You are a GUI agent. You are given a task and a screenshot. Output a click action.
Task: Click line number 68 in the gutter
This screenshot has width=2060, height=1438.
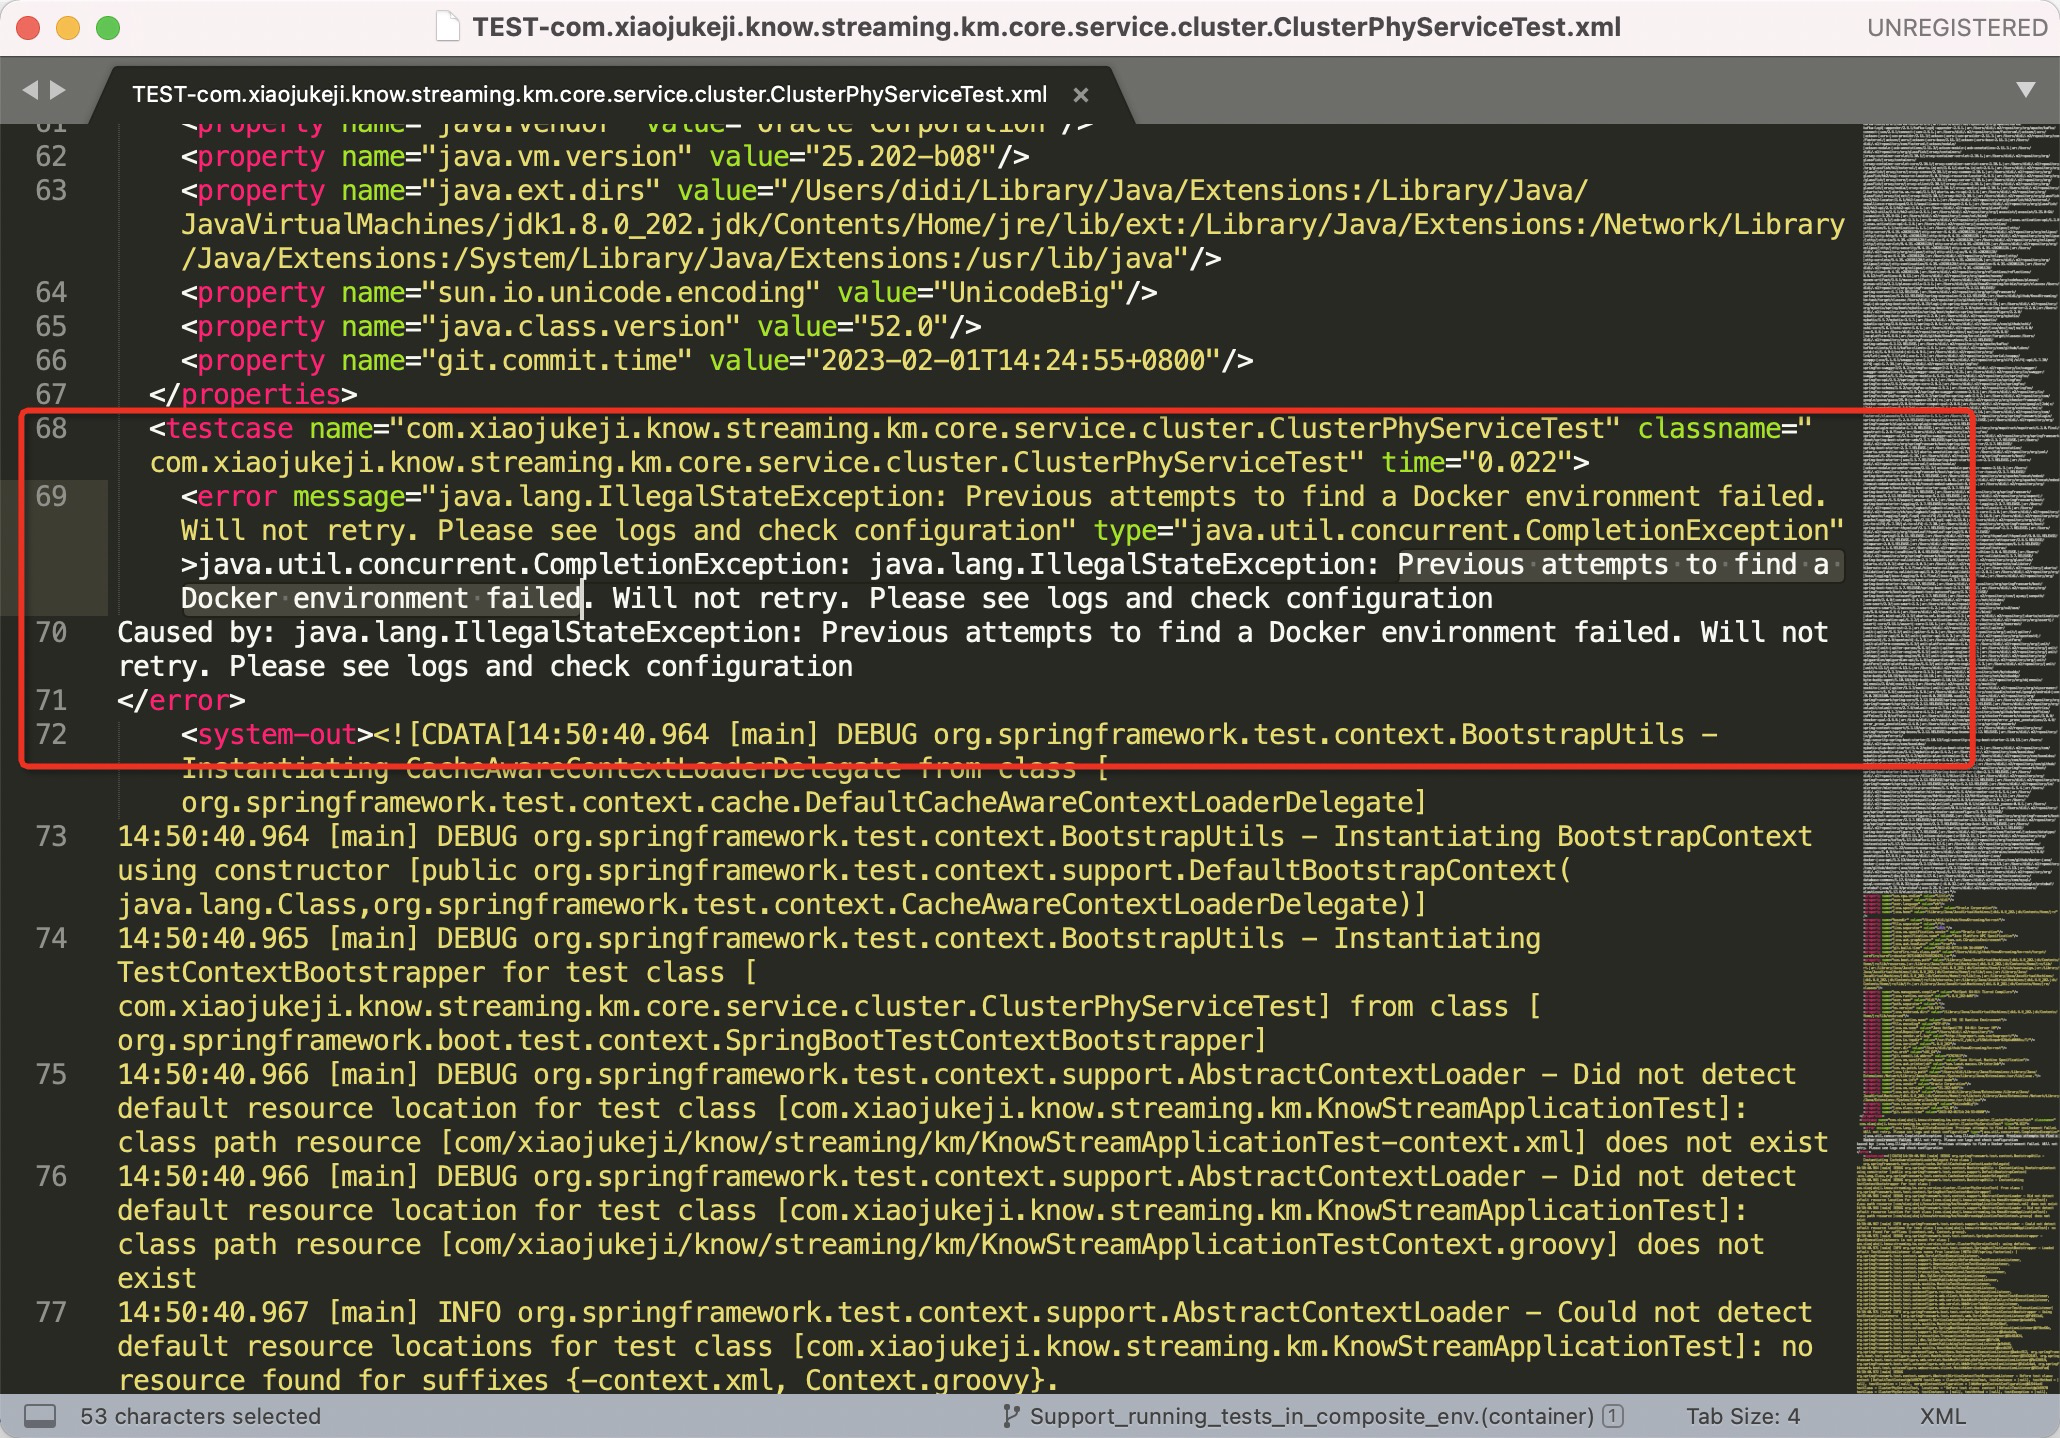coord(51,429)
